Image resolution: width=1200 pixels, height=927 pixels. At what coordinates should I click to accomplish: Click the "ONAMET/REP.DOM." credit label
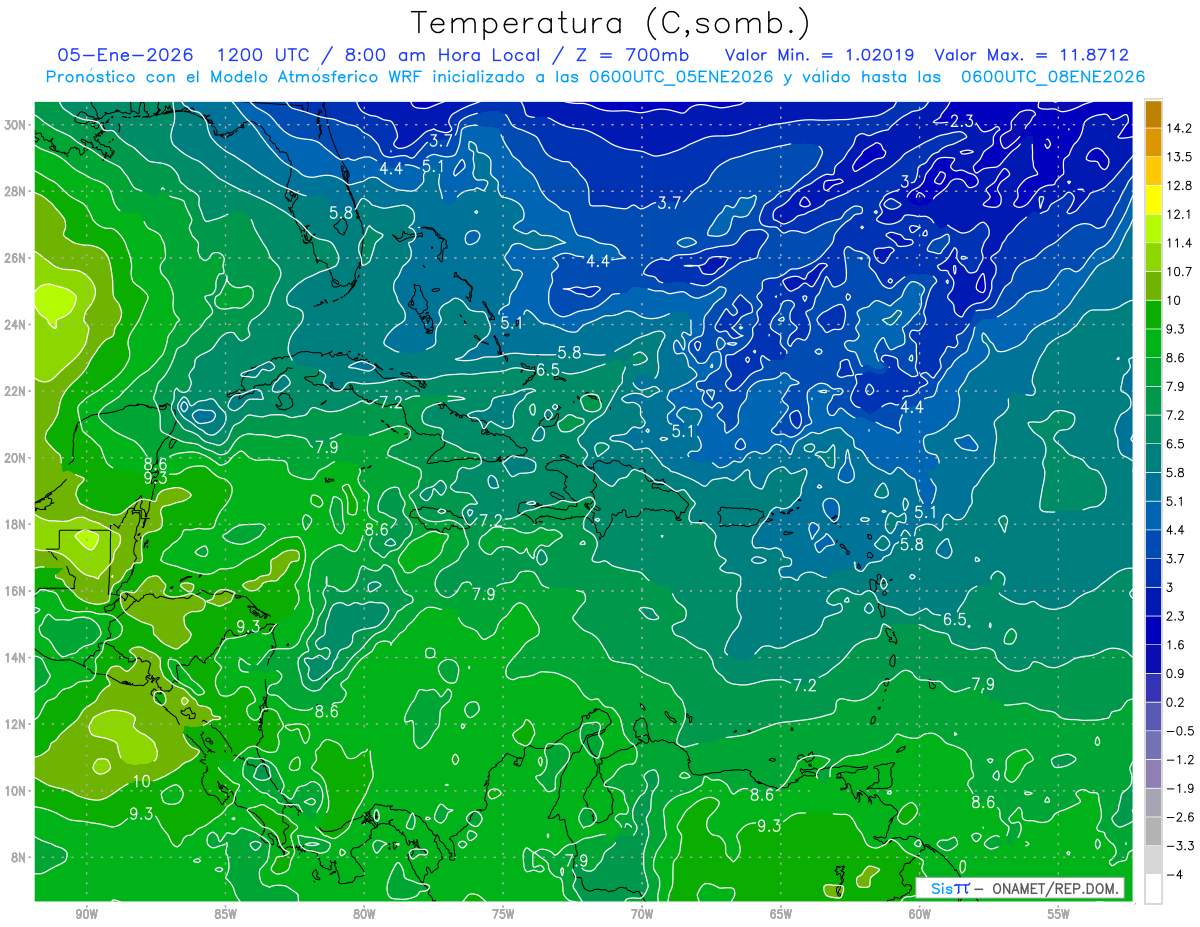click(x=1055, y=888)
